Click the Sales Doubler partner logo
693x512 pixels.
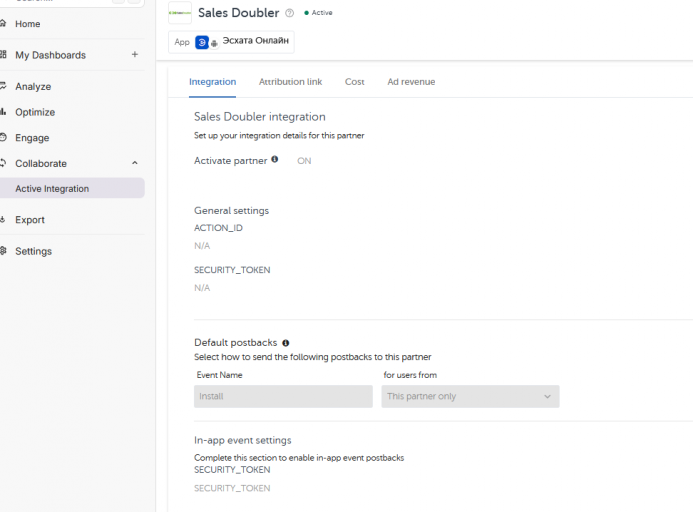180,13
